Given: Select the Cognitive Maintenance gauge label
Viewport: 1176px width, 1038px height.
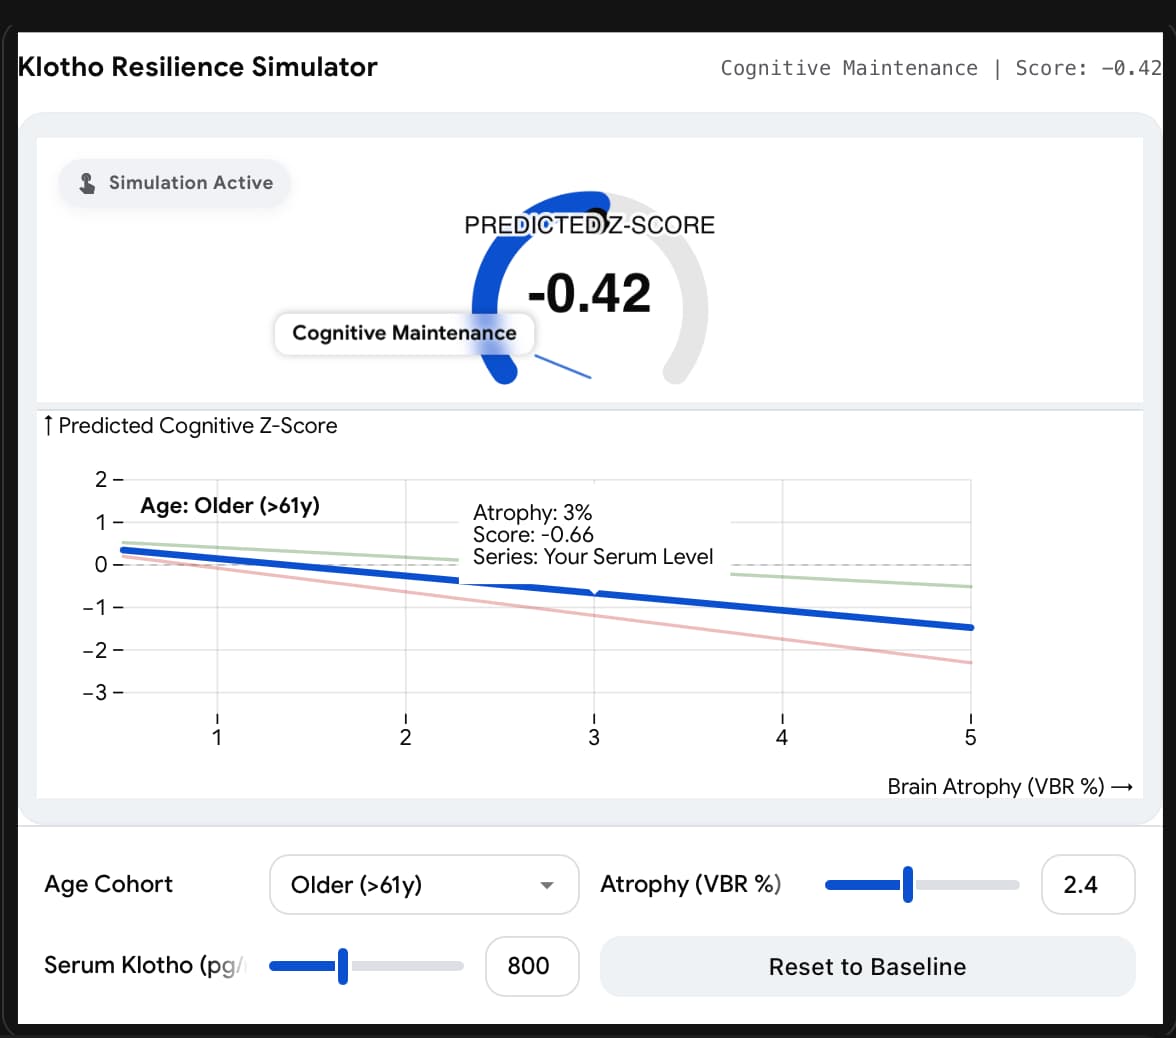Looking at the screenshot, I should pyautogui.click(x=404, y=334).
